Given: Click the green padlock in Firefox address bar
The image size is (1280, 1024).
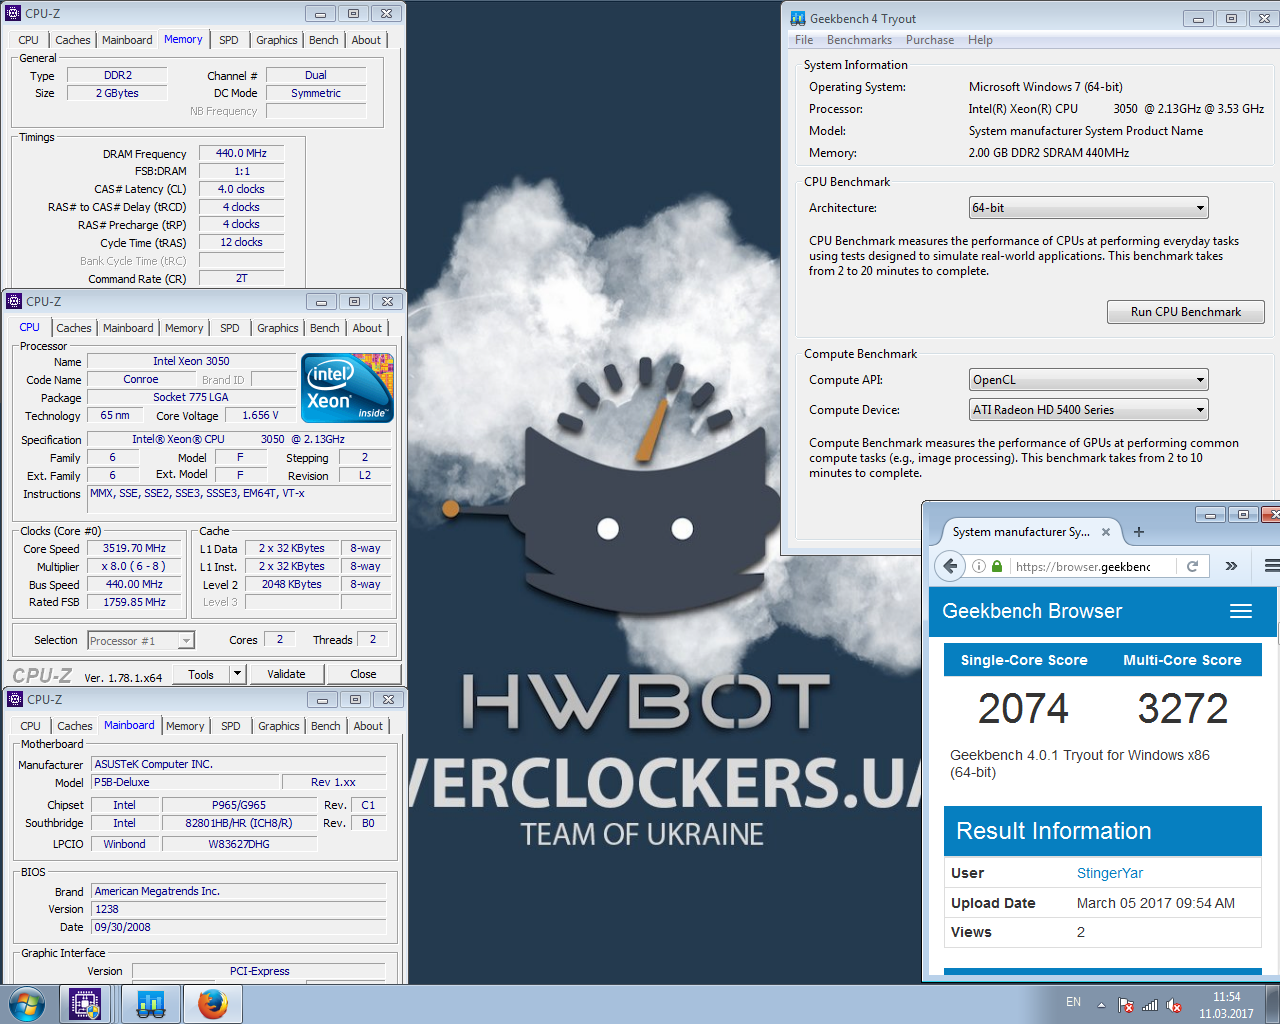Looking at the screenshot, I should [x=997, y=566].
